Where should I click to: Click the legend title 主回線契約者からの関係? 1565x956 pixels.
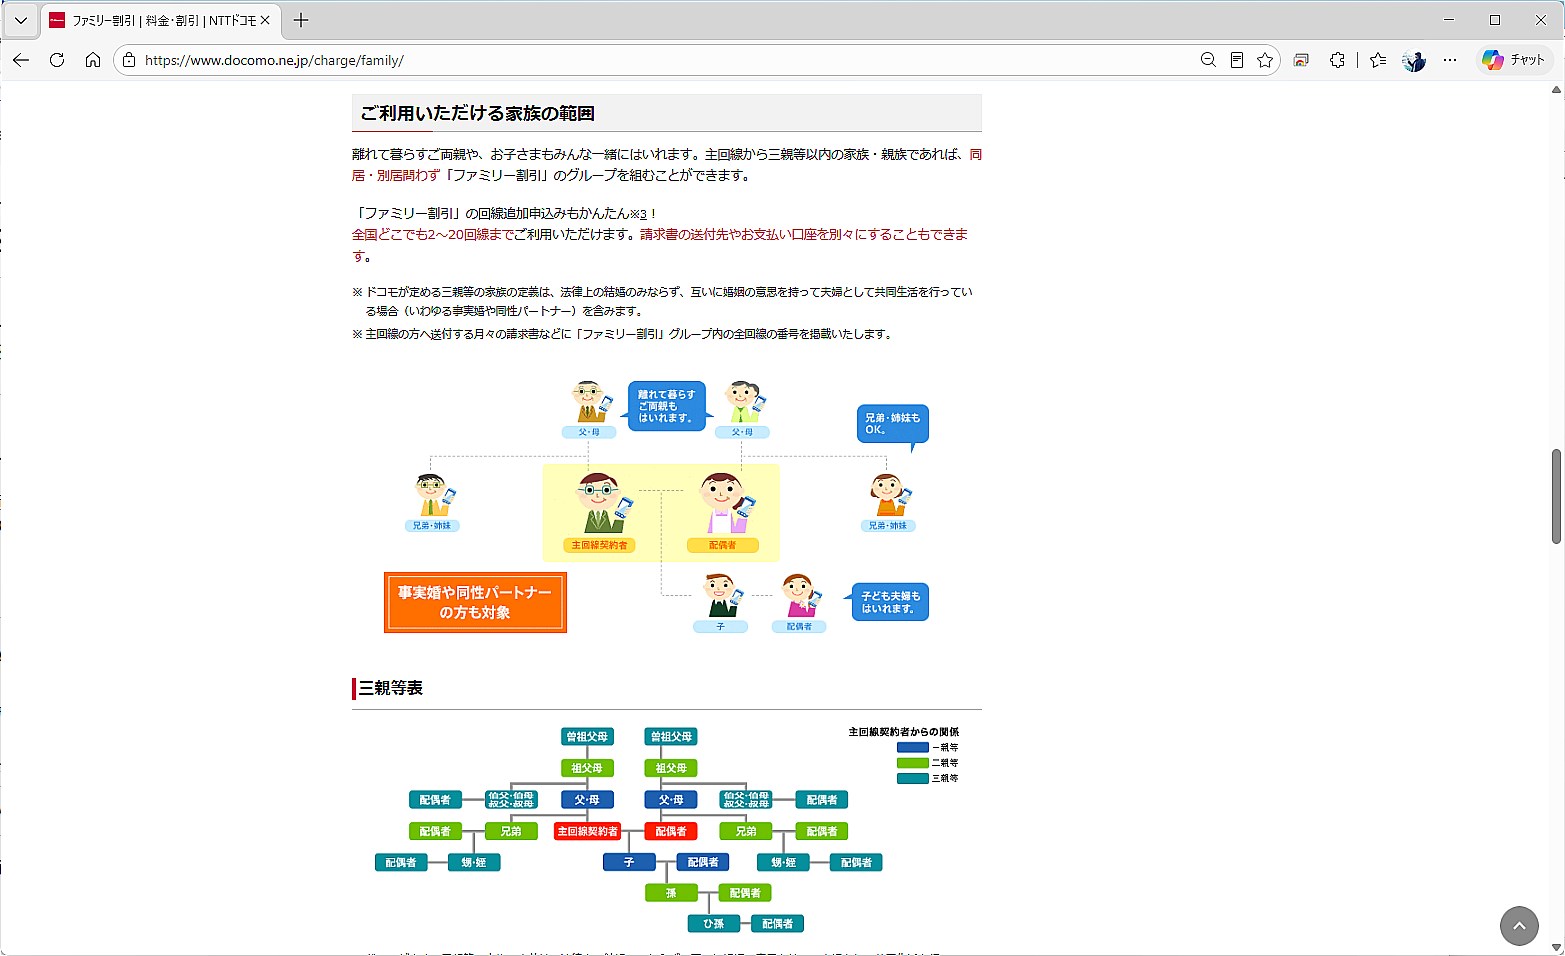coord(904,732)
